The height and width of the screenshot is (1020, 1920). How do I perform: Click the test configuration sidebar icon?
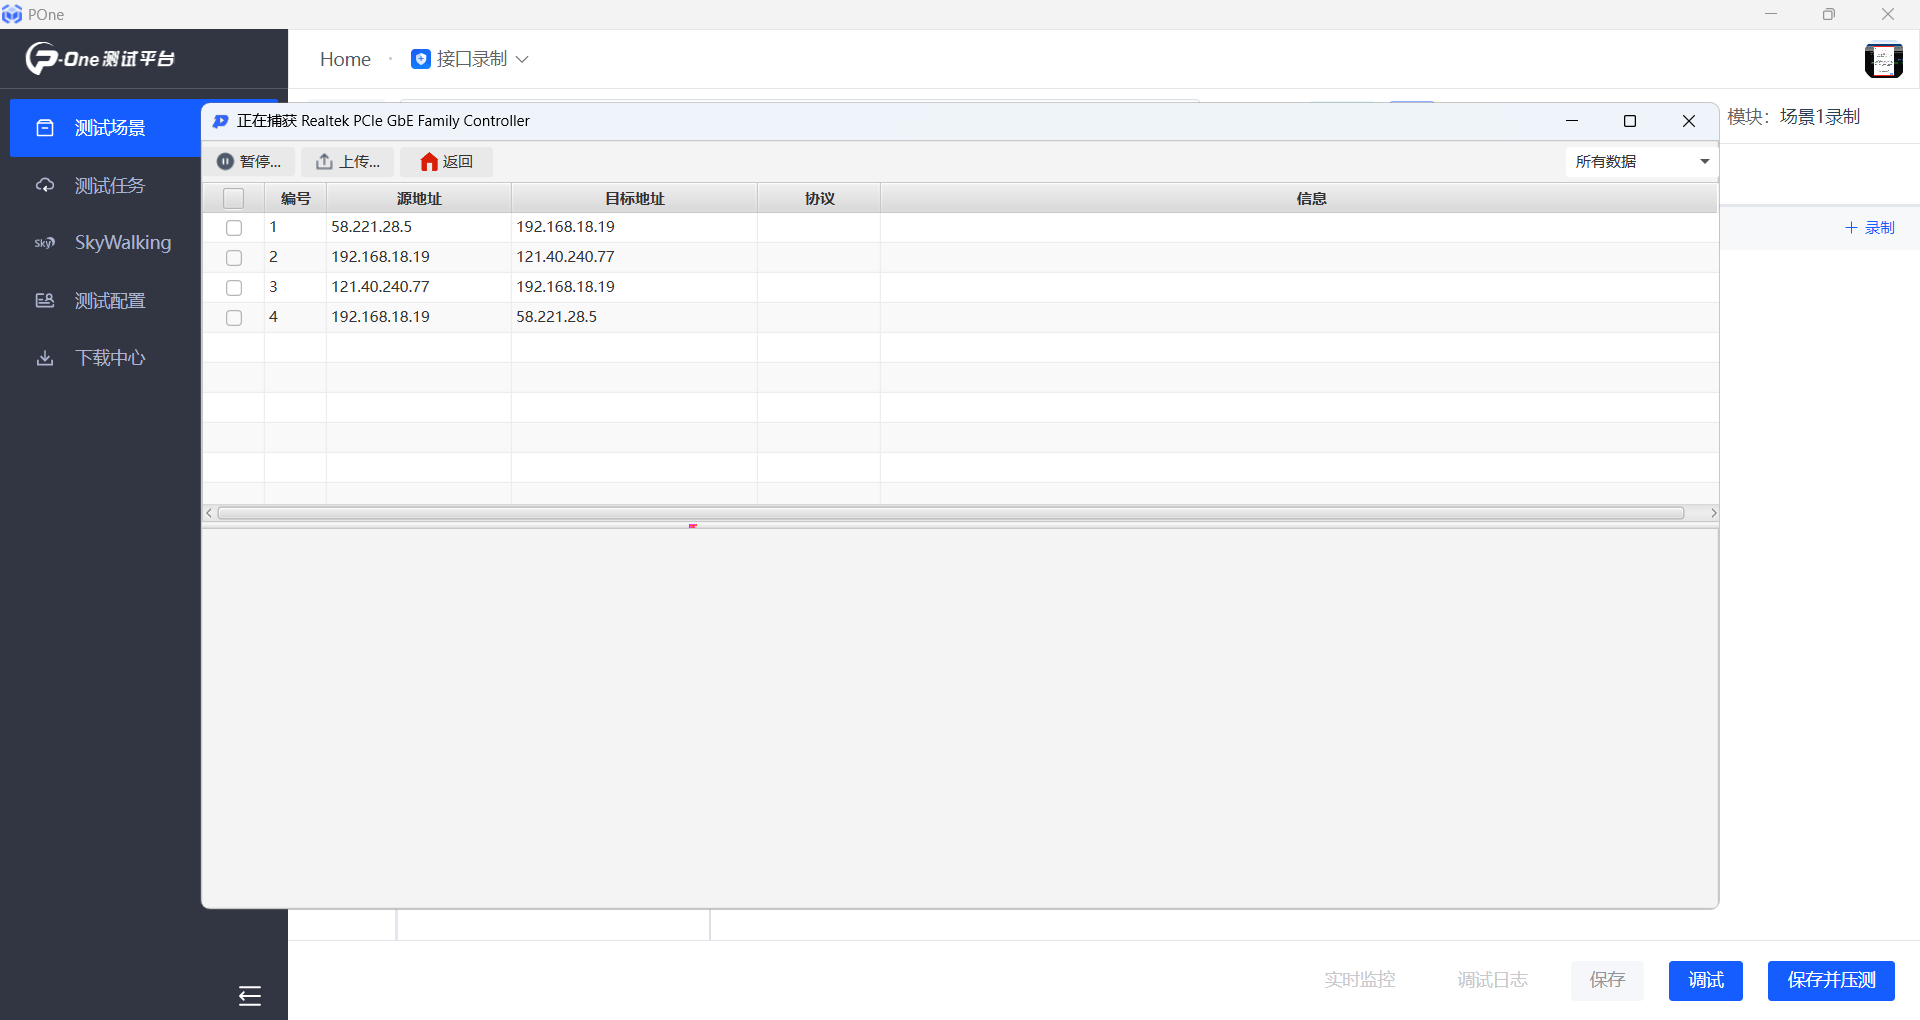[x=45, y=301]
